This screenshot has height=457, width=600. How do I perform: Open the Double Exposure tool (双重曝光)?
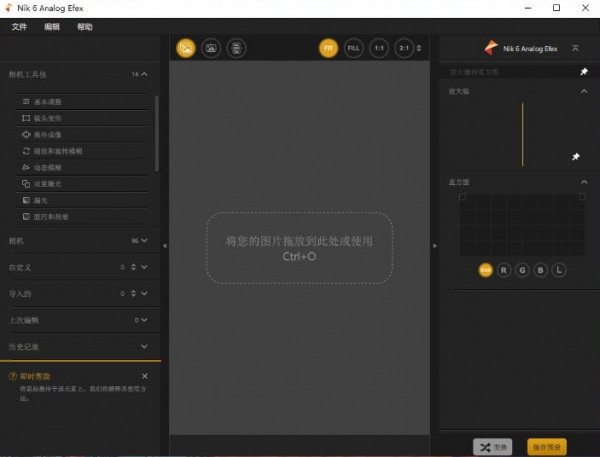coord(82,184)
